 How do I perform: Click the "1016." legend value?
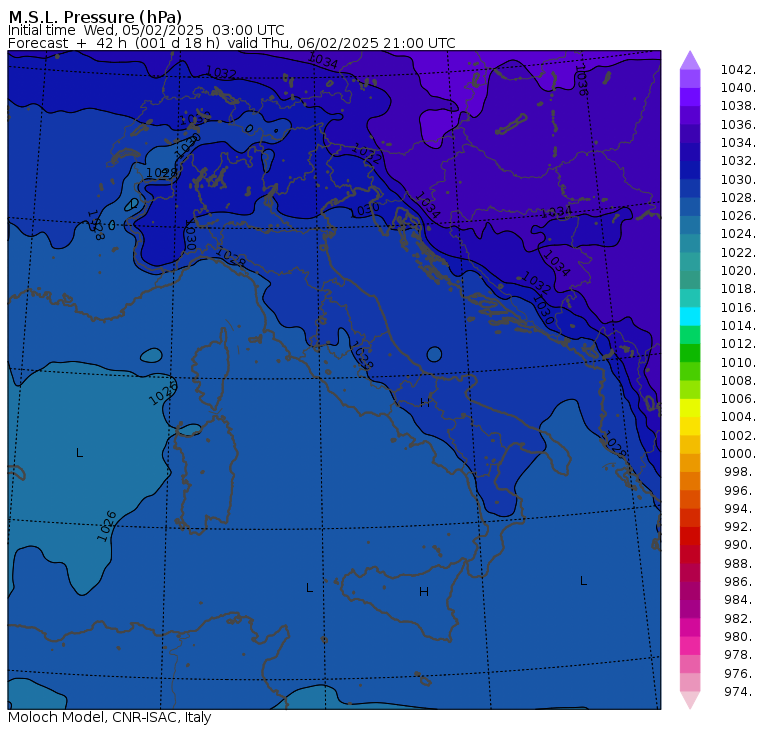(x=738, y=307)
